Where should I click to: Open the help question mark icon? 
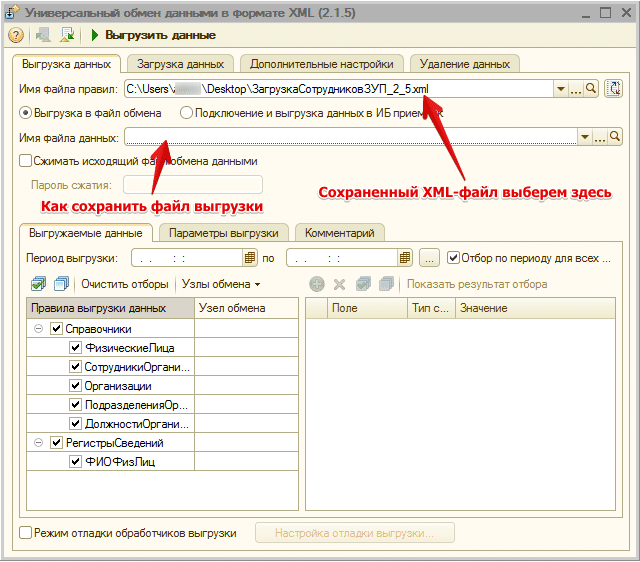point(16,35)
